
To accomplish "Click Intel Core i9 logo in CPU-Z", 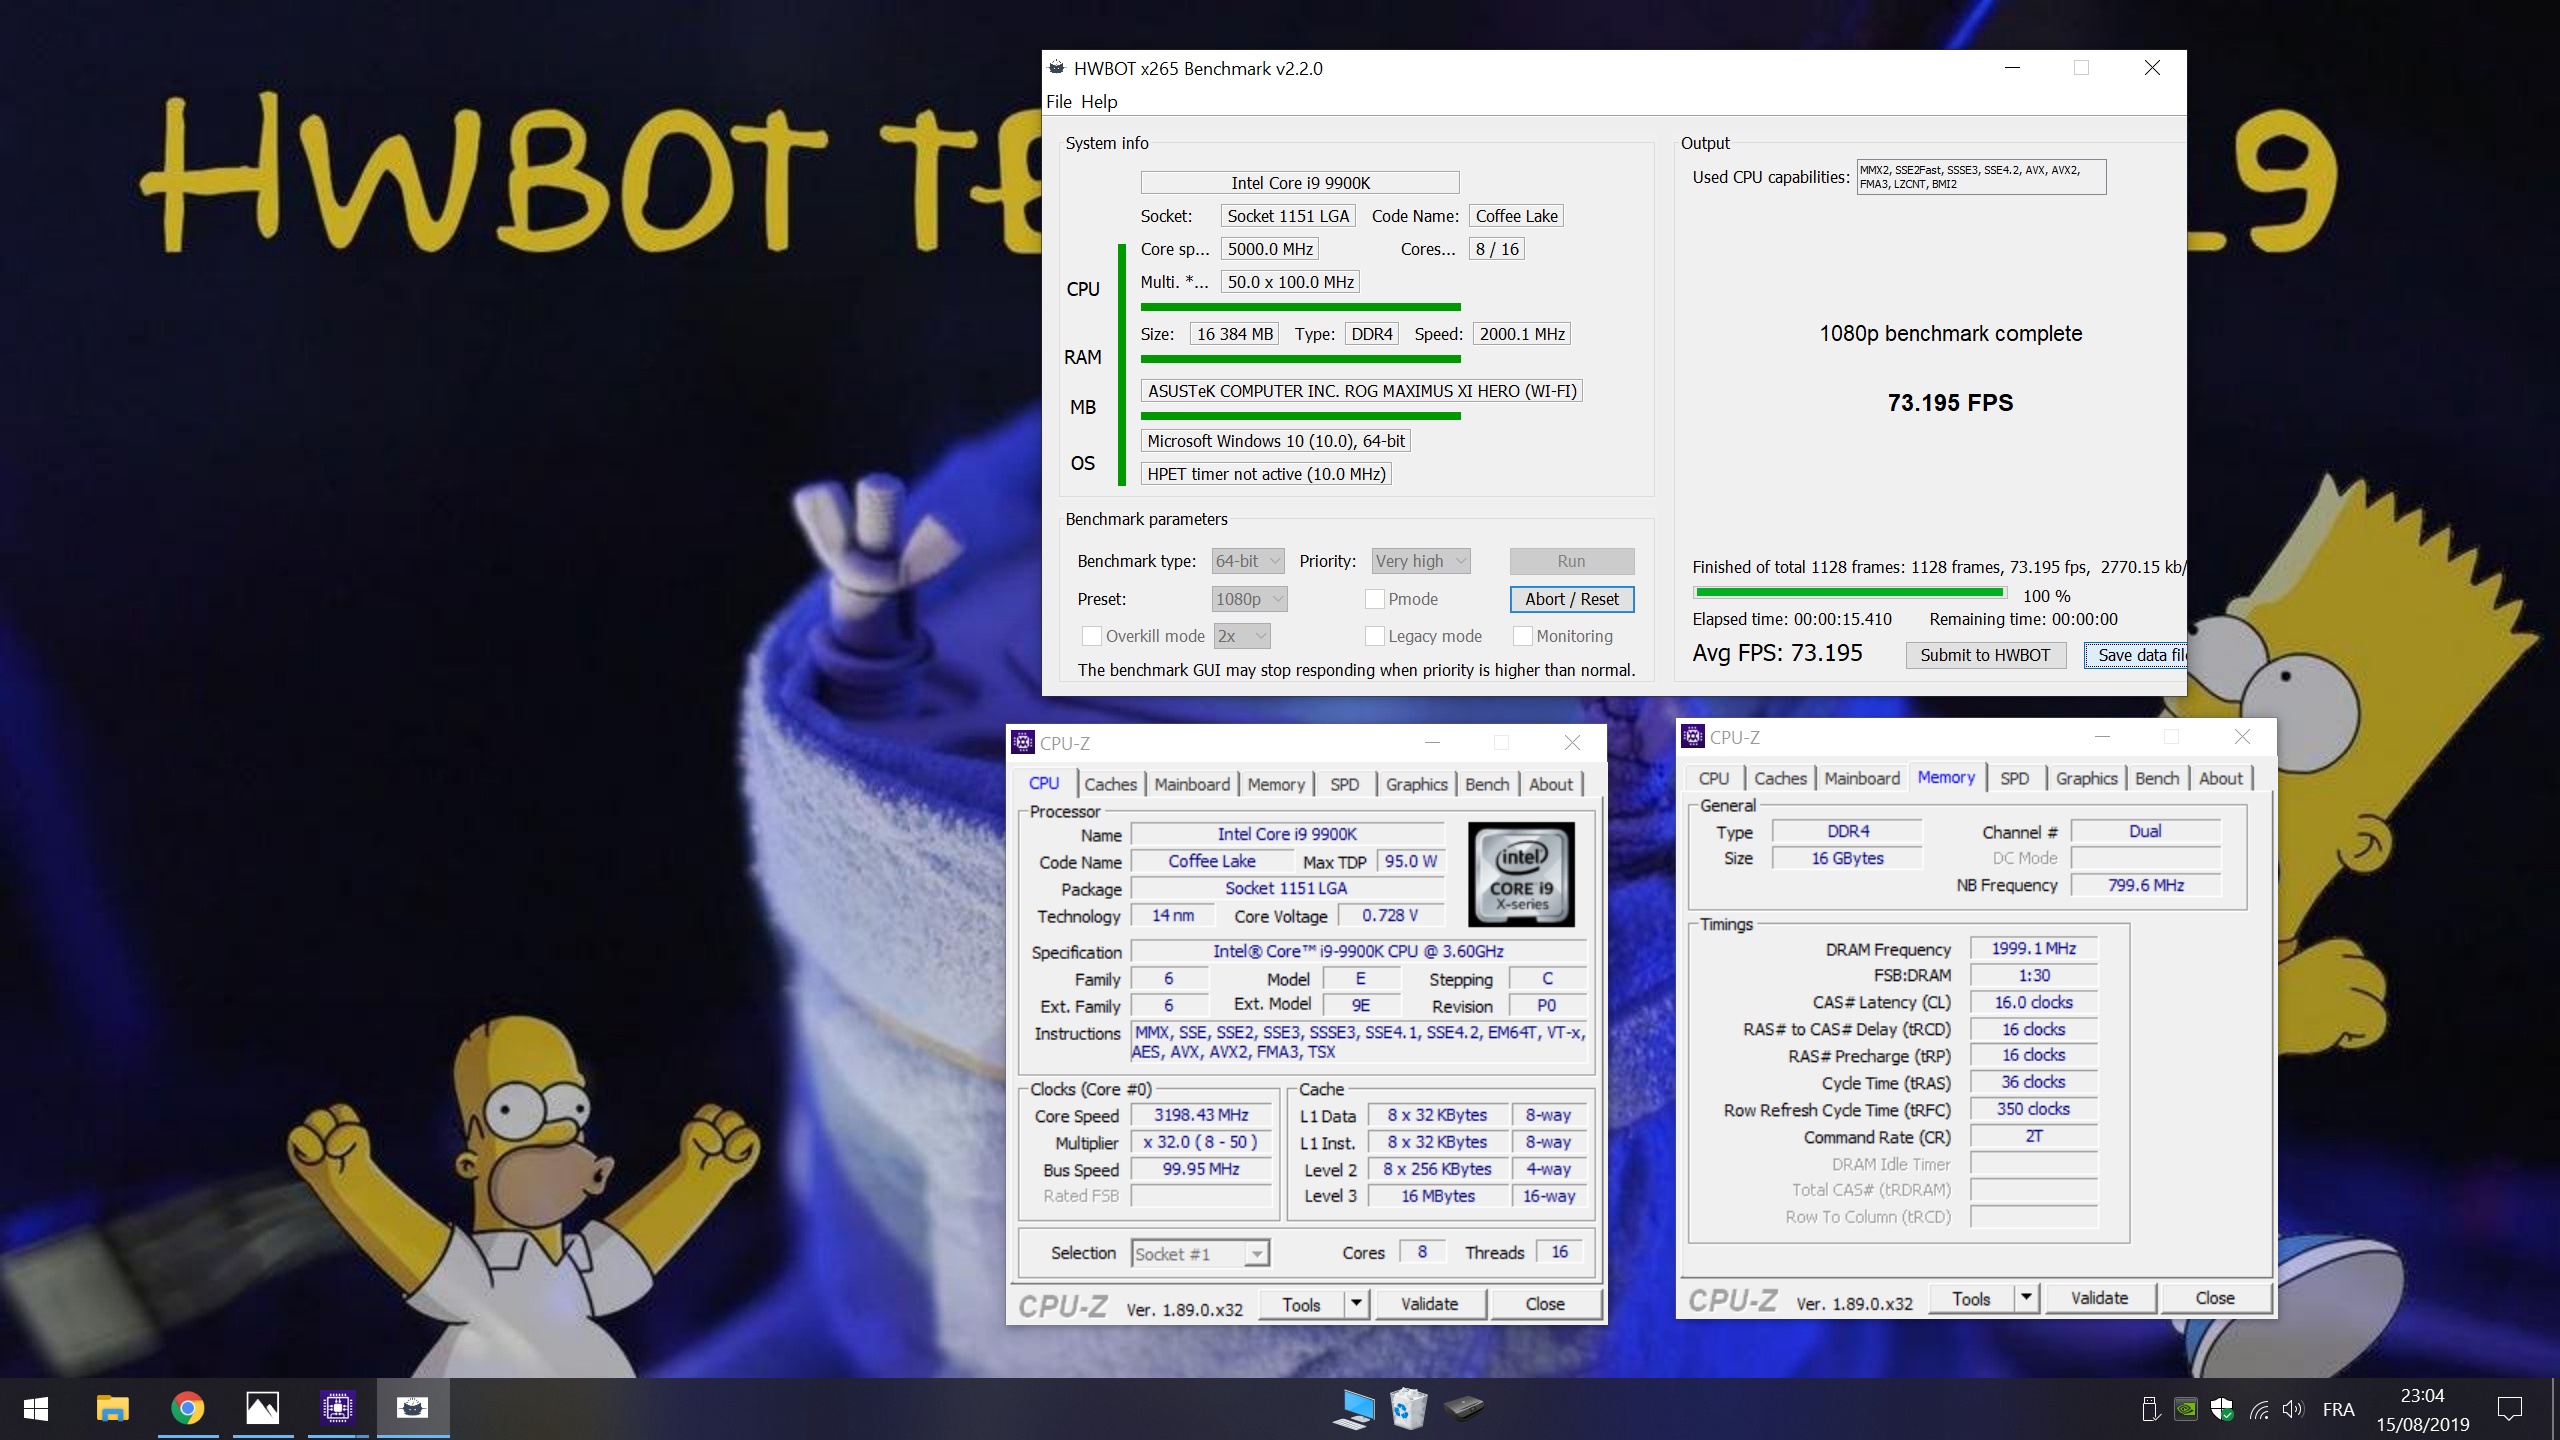I will pos(1521,874).
